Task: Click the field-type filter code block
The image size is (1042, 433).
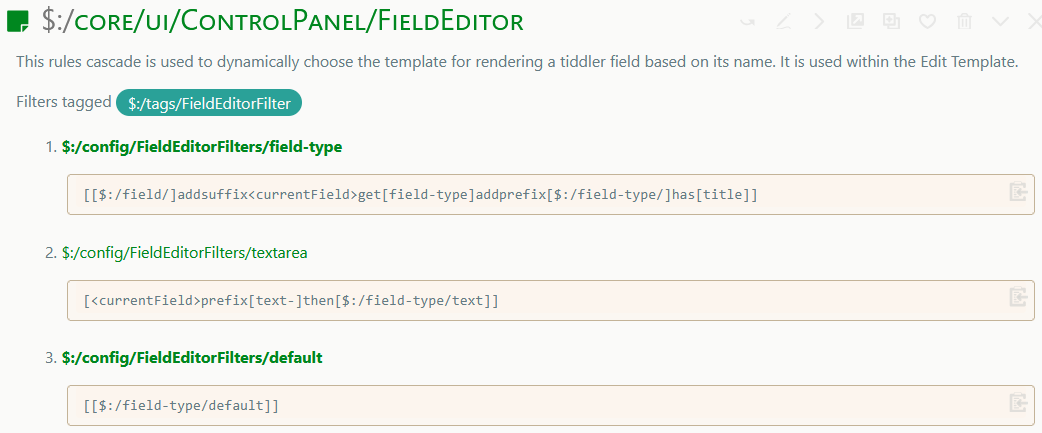Action: pyautogui.click(x=420, y=193)
